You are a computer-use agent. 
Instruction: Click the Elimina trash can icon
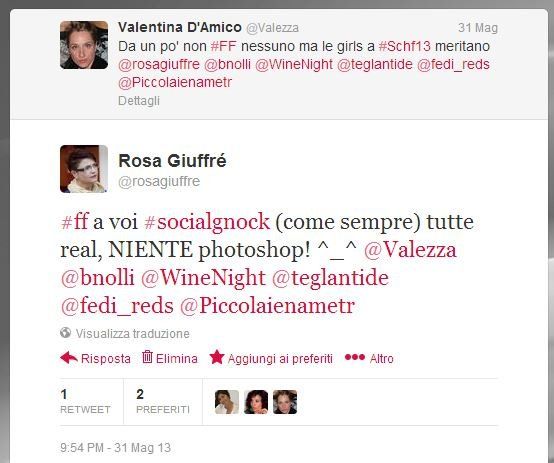pos(147,357)
